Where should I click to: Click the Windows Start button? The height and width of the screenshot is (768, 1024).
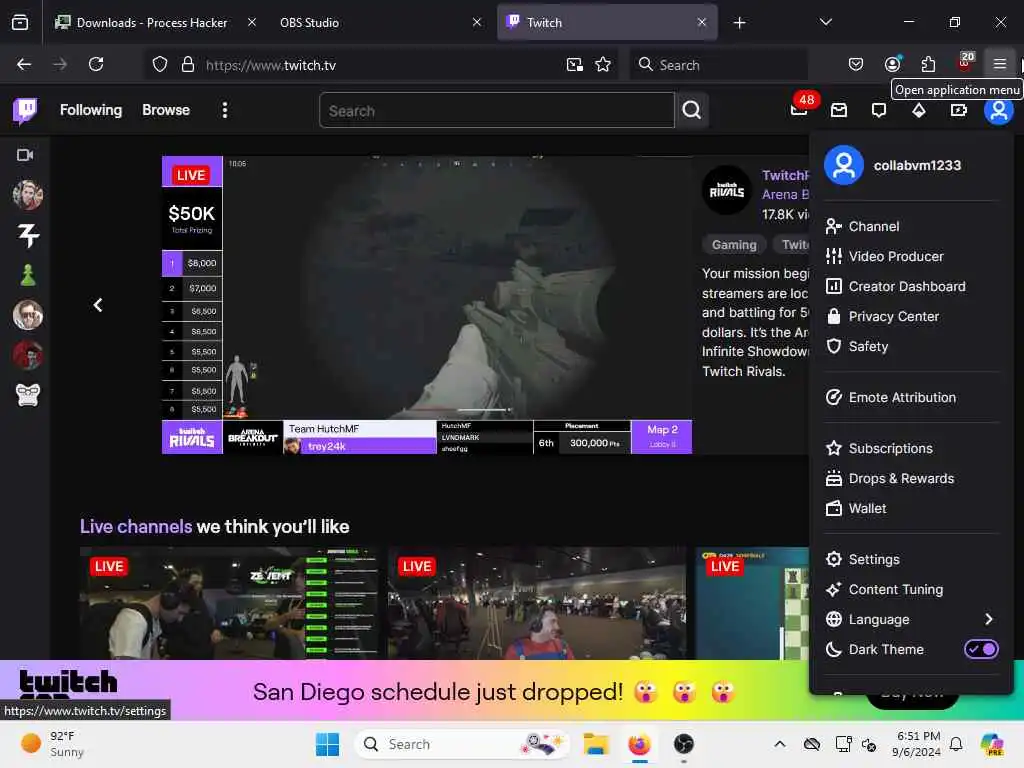click(x=327, y=744)
